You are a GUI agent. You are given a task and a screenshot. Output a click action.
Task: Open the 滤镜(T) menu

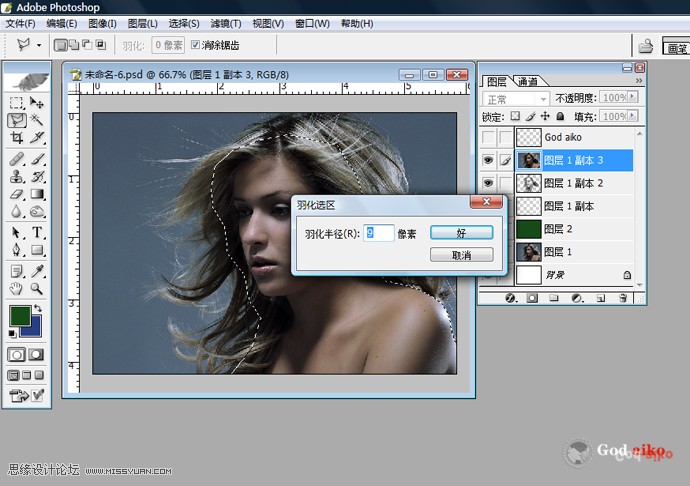pyautogui.click(x=221, y=23)
